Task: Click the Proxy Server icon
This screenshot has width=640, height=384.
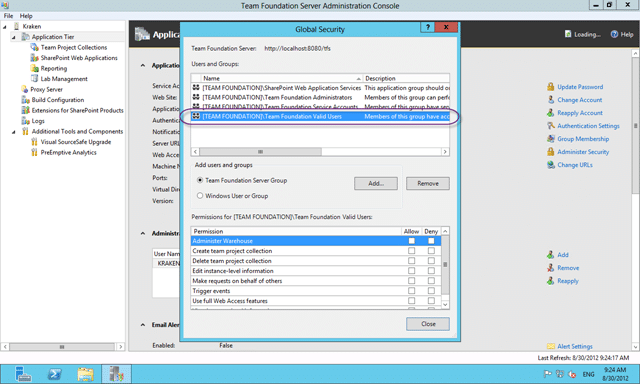Action: click(25, 89)
